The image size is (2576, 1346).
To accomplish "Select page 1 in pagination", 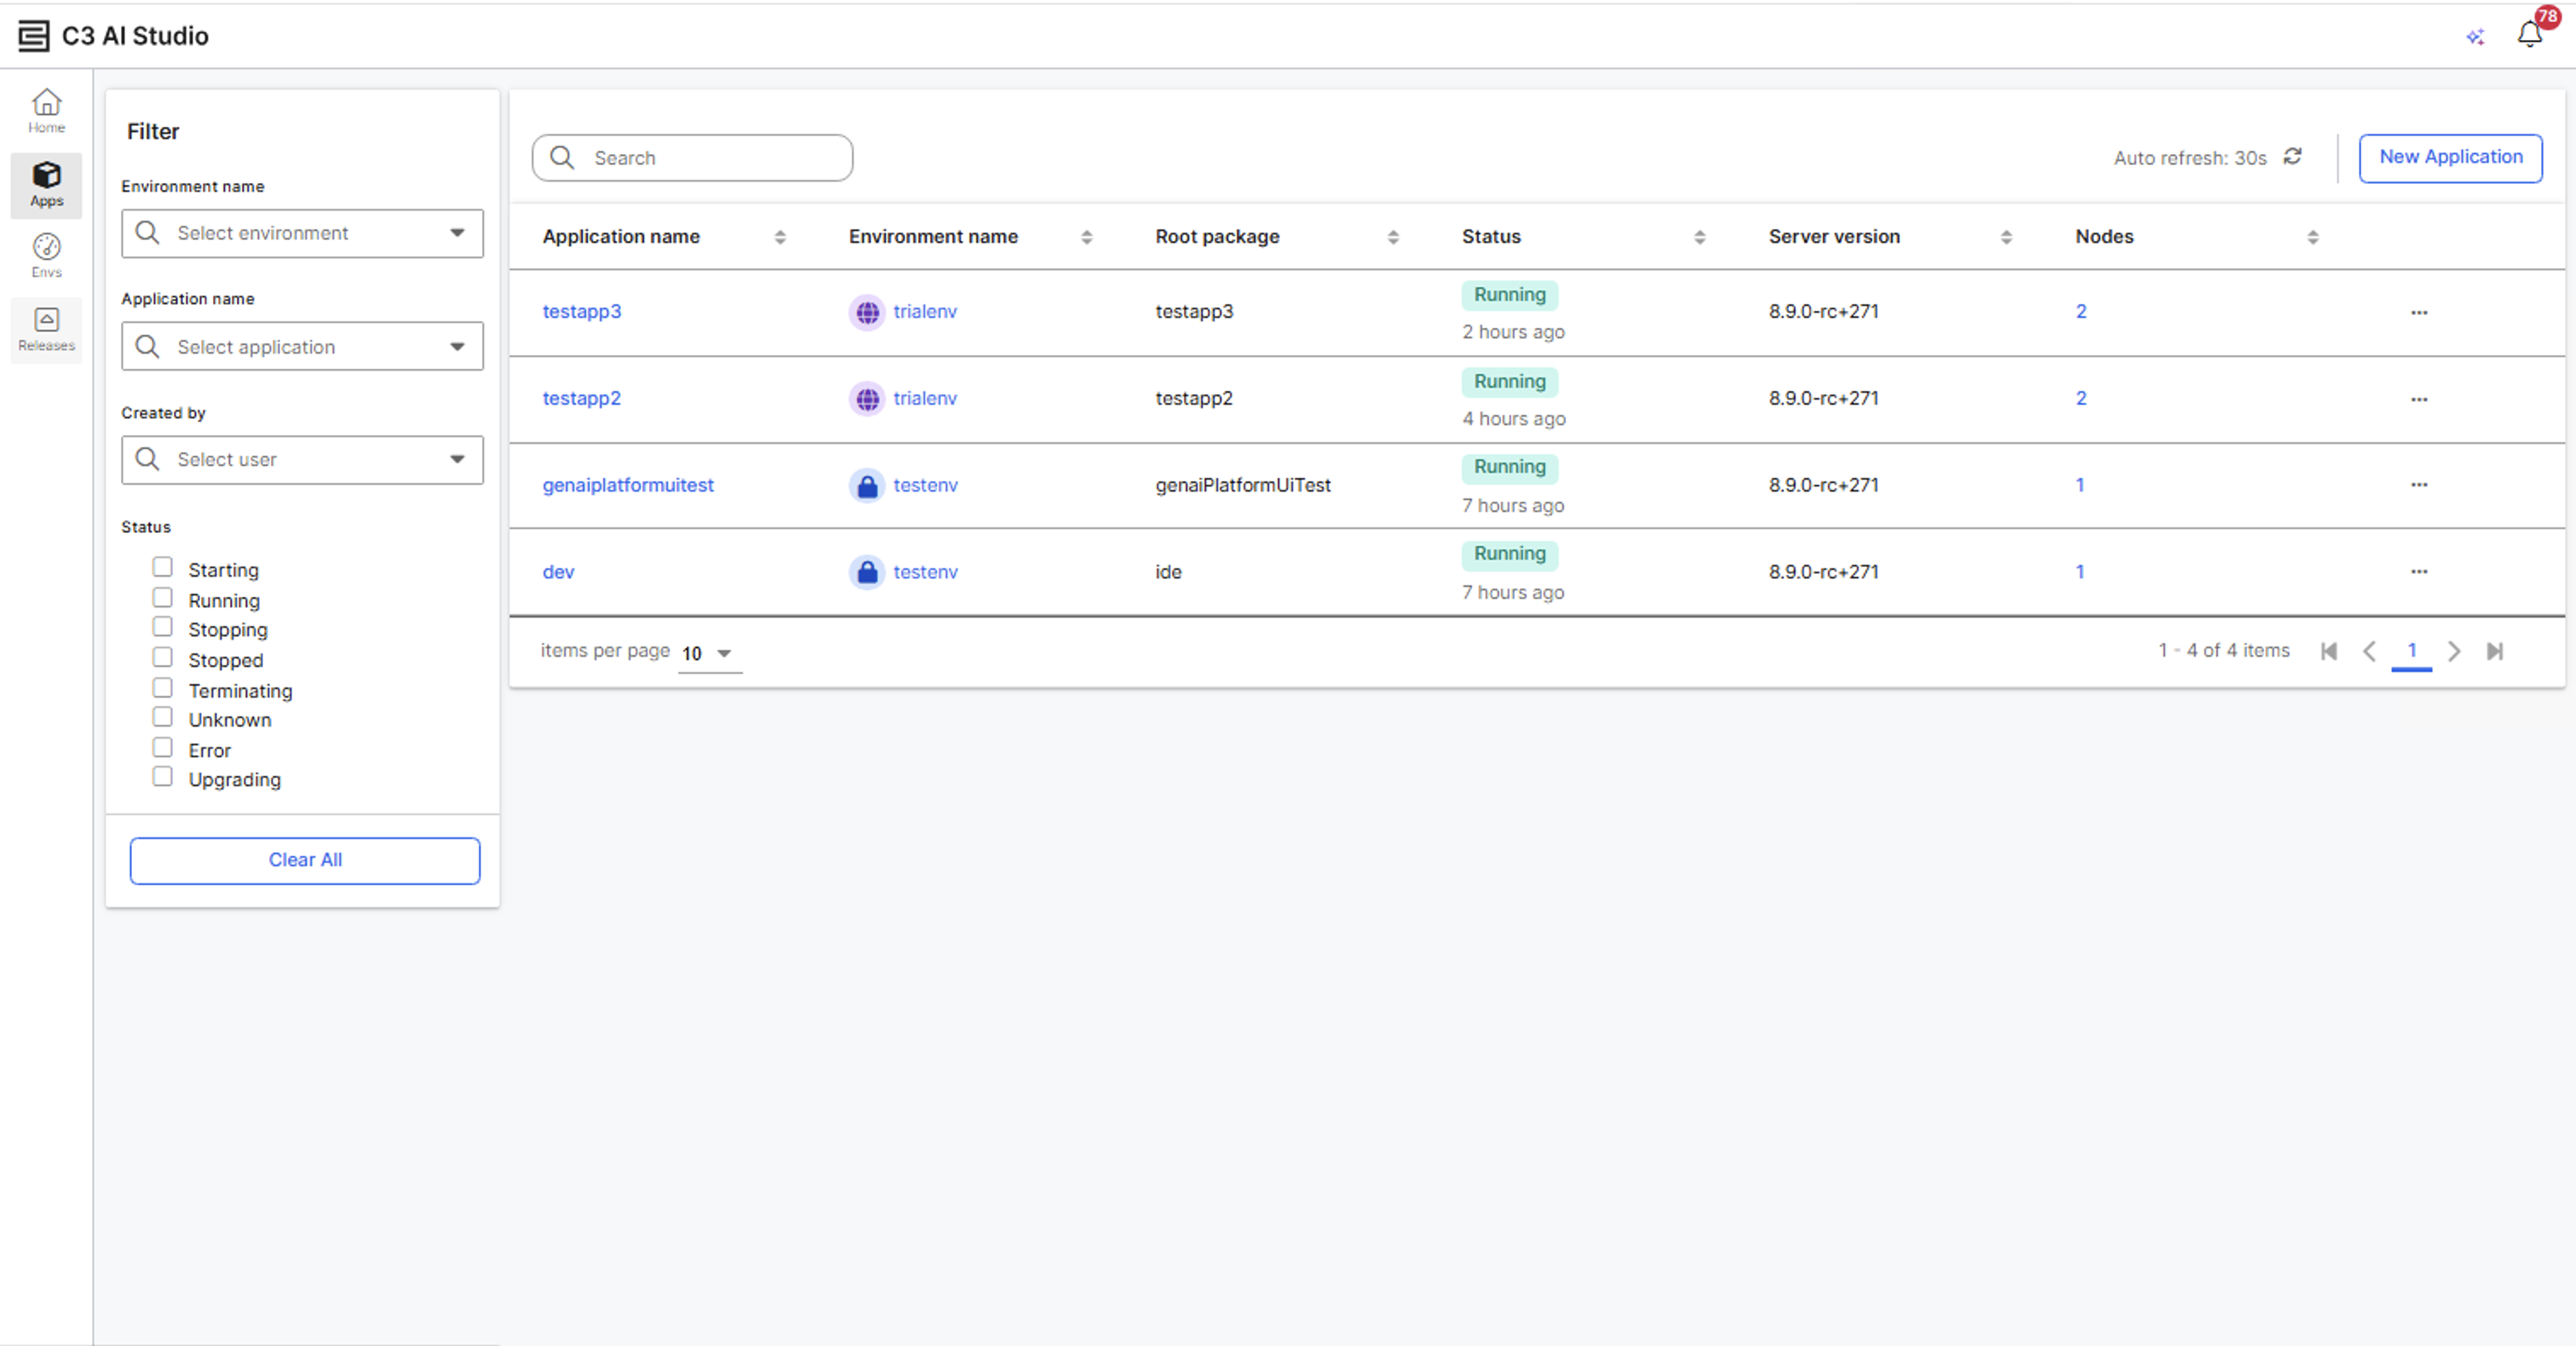I will tap(2411, 651).
